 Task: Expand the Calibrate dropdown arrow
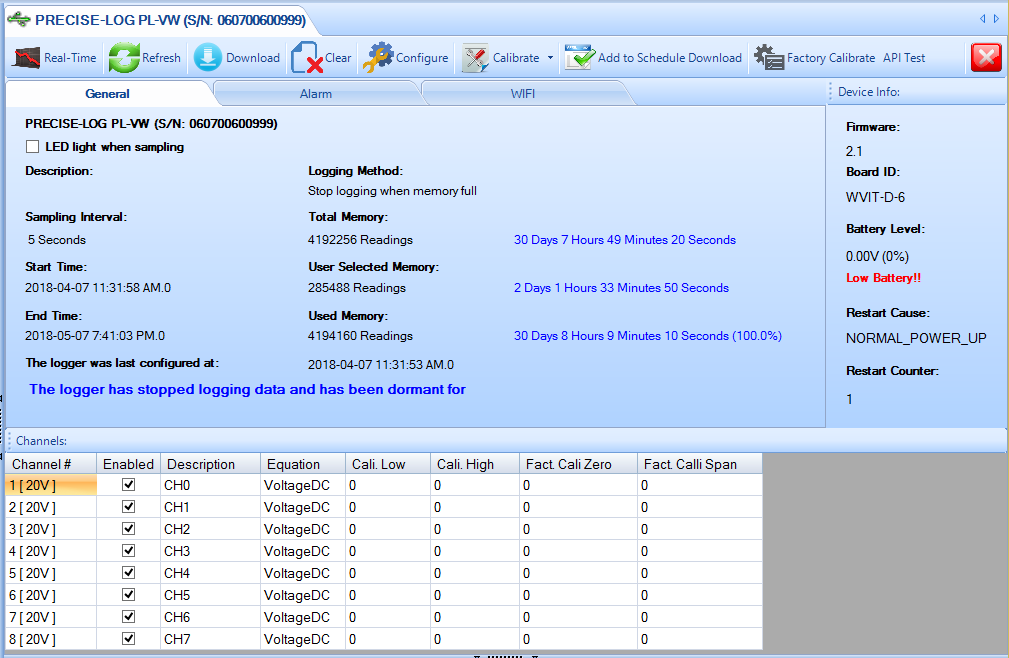(x=550, y=58)
